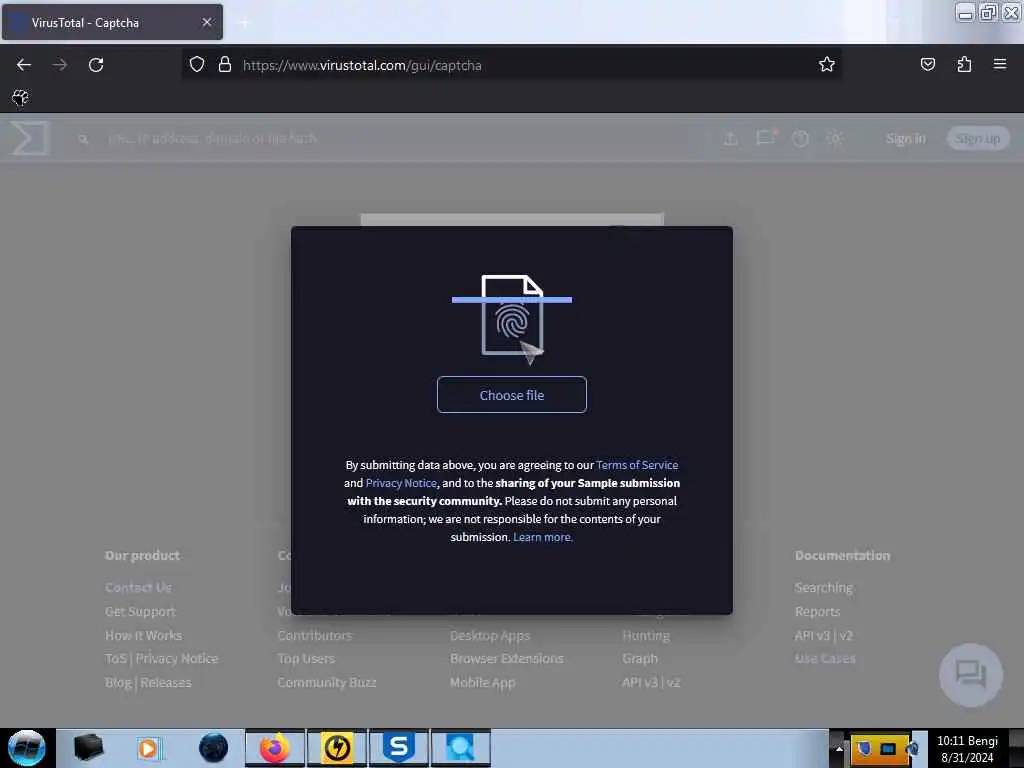Open the How It Works footer link

point(143,635)
